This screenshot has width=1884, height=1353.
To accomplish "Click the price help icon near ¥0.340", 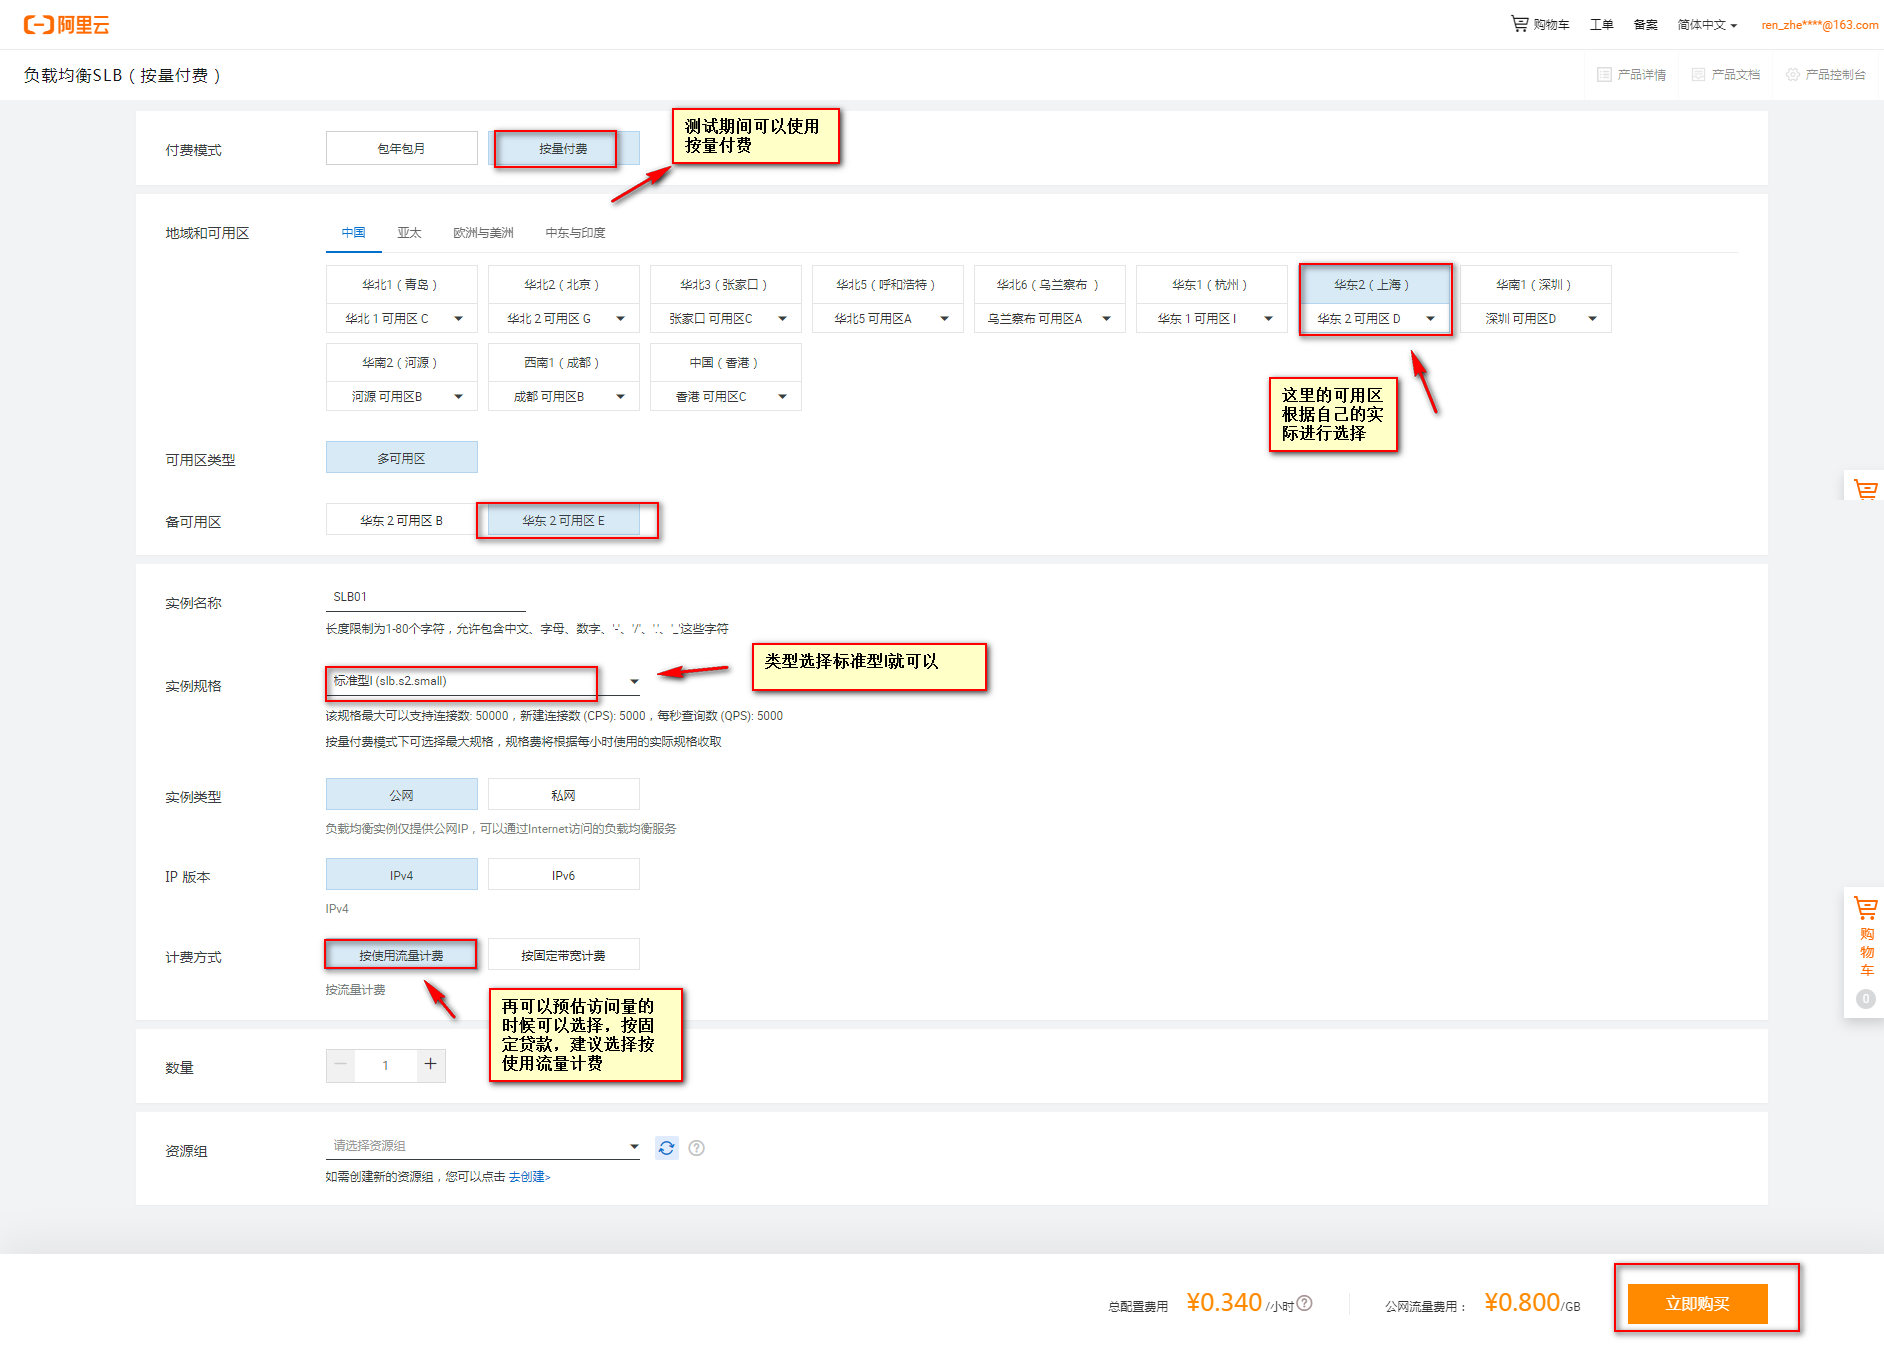I will [x=1305, y=1303].
